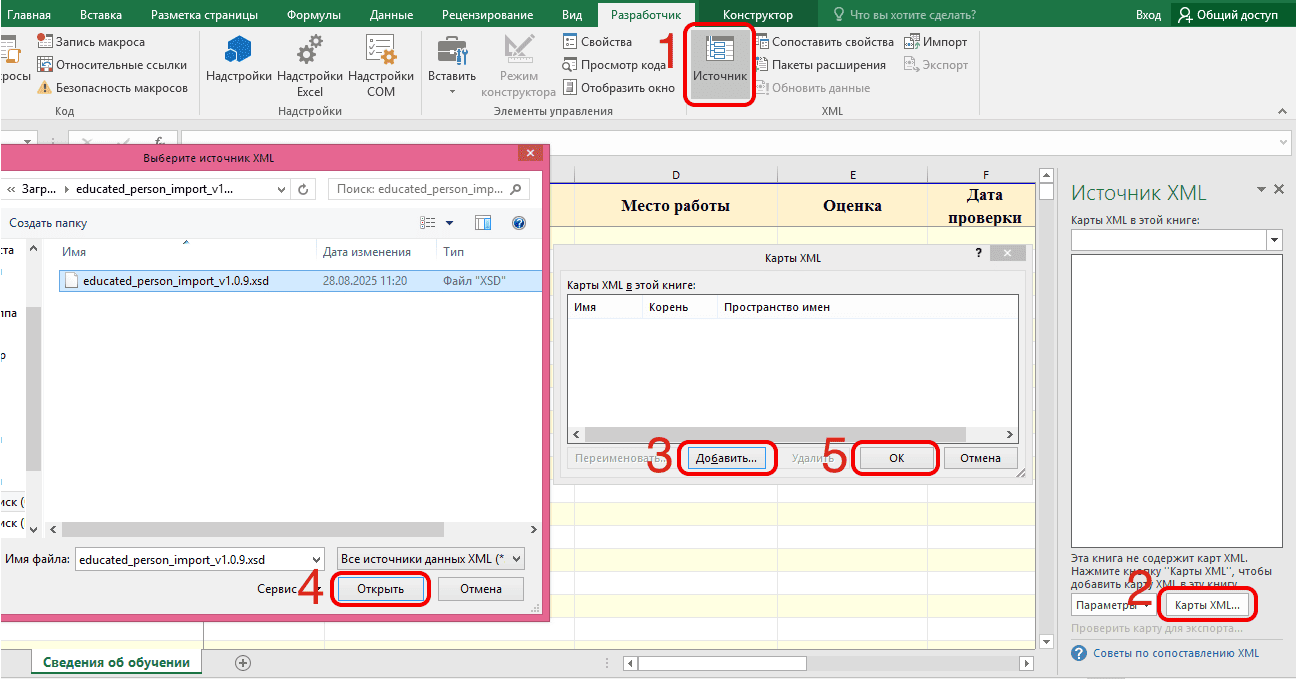Toggle preview pane icon in file dialog
Viewport: 1296px width, 679px height.
(x=483, y=223)
